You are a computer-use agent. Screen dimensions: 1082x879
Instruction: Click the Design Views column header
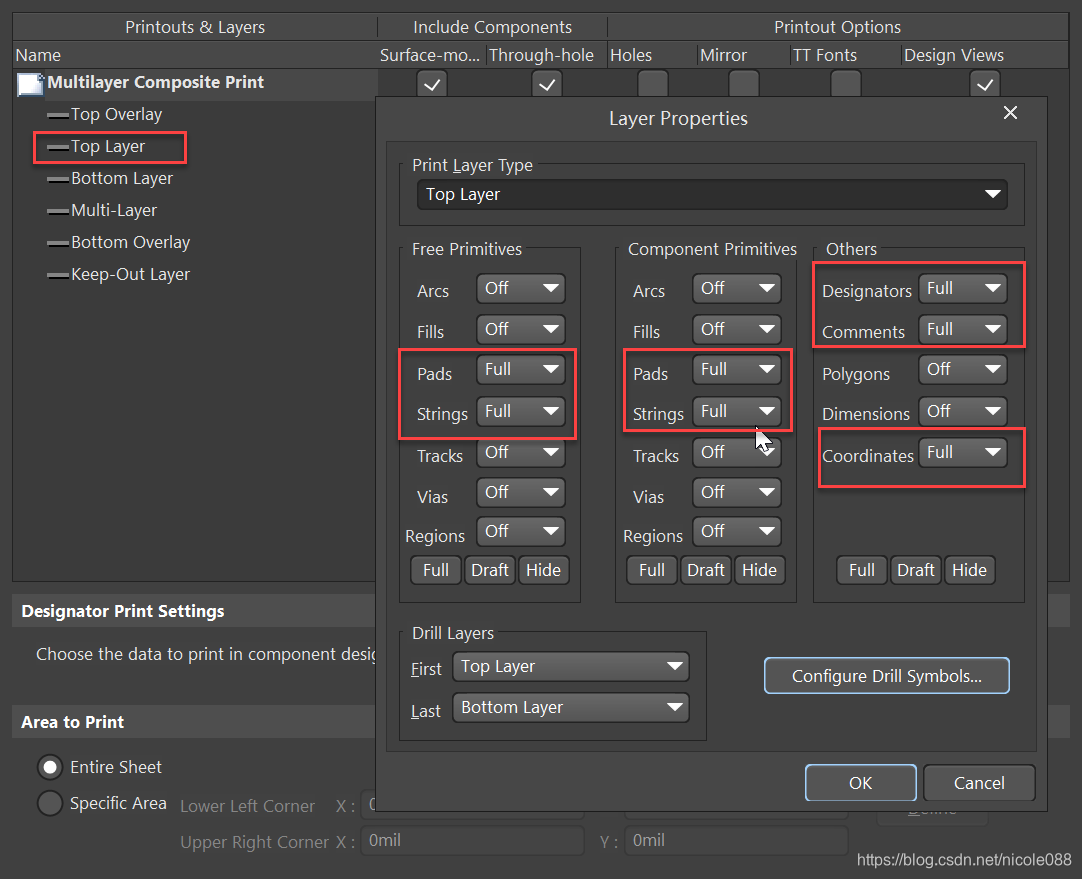click(953, 56)
